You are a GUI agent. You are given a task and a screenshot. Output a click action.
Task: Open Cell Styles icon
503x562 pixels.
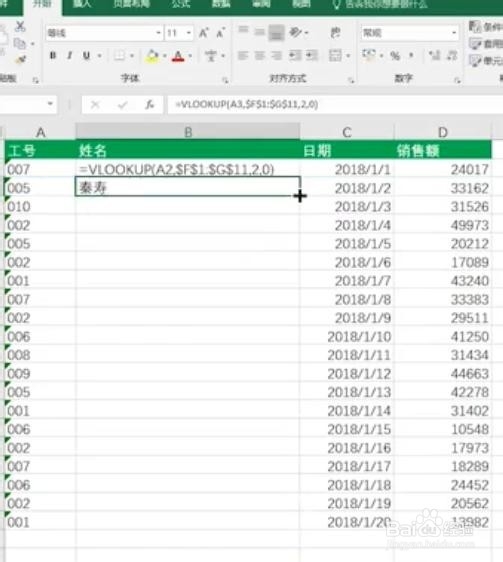tap(475, 61)
